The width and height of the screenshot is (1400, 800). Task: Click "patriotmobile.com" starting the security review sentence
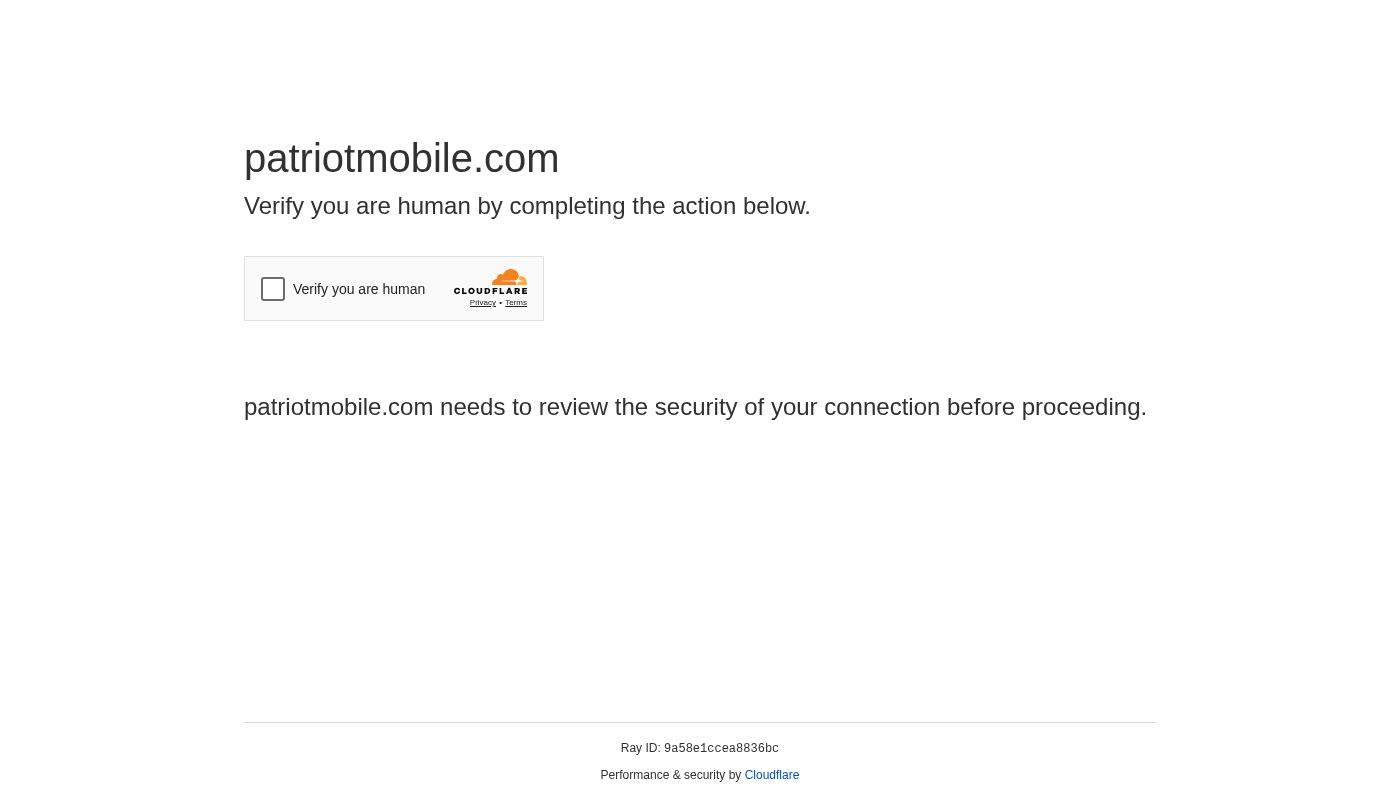[338, 407]
